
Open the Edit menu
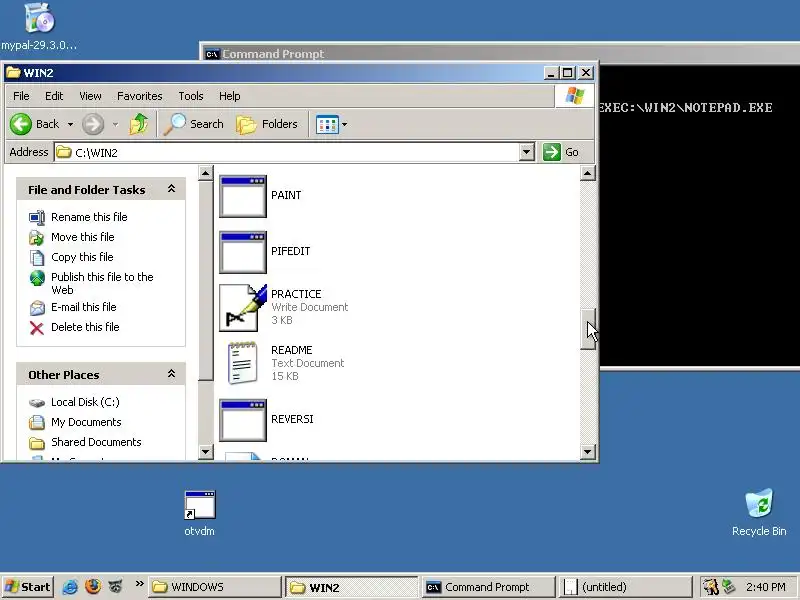click(54, 96)
